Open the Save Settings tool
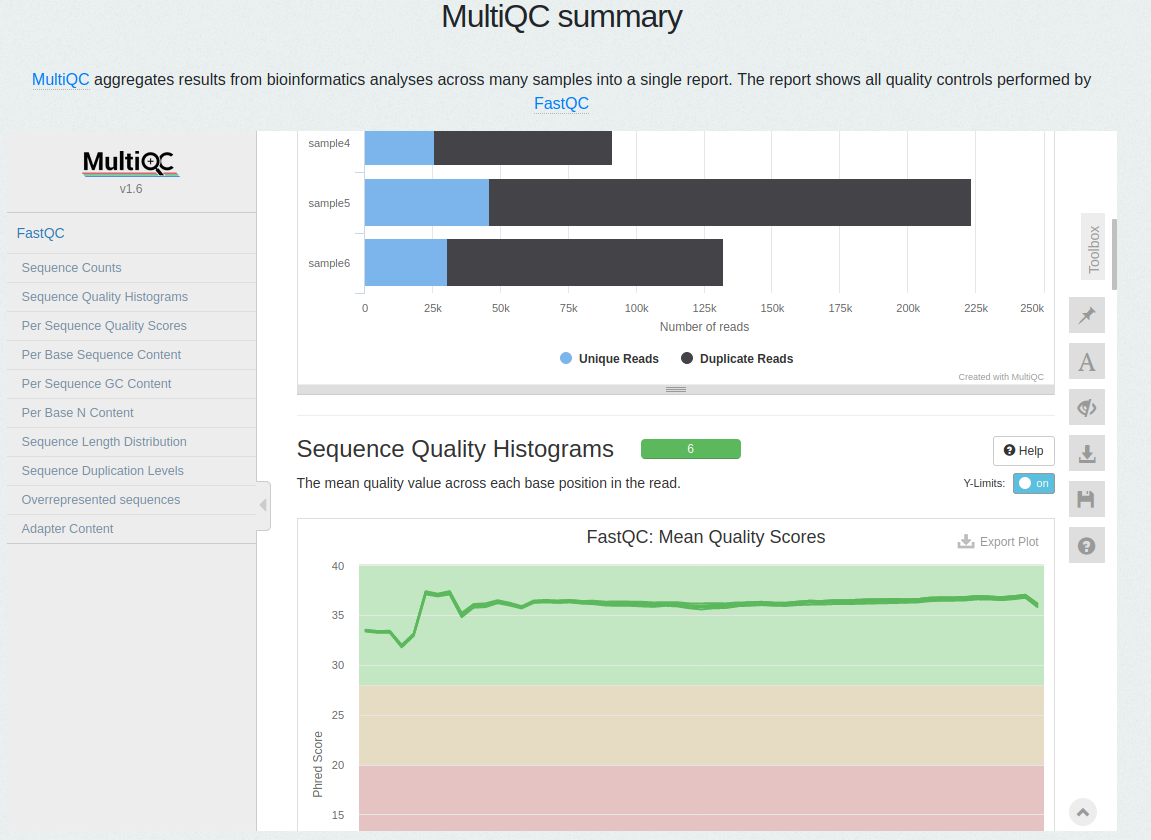Image resolution: width=1151 pixels, height=840 pixels. (x=1086, y=499)
